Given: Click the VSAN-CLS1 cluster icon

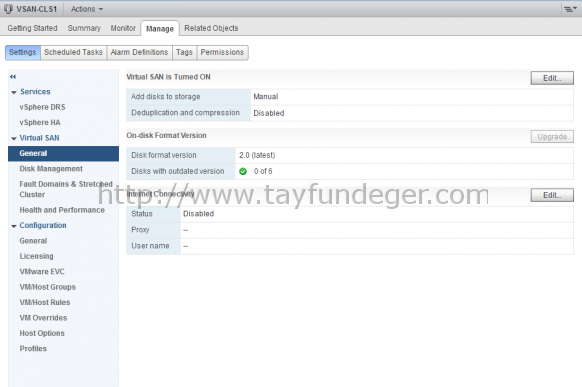Looking at the screenshot, I should 8,9.
